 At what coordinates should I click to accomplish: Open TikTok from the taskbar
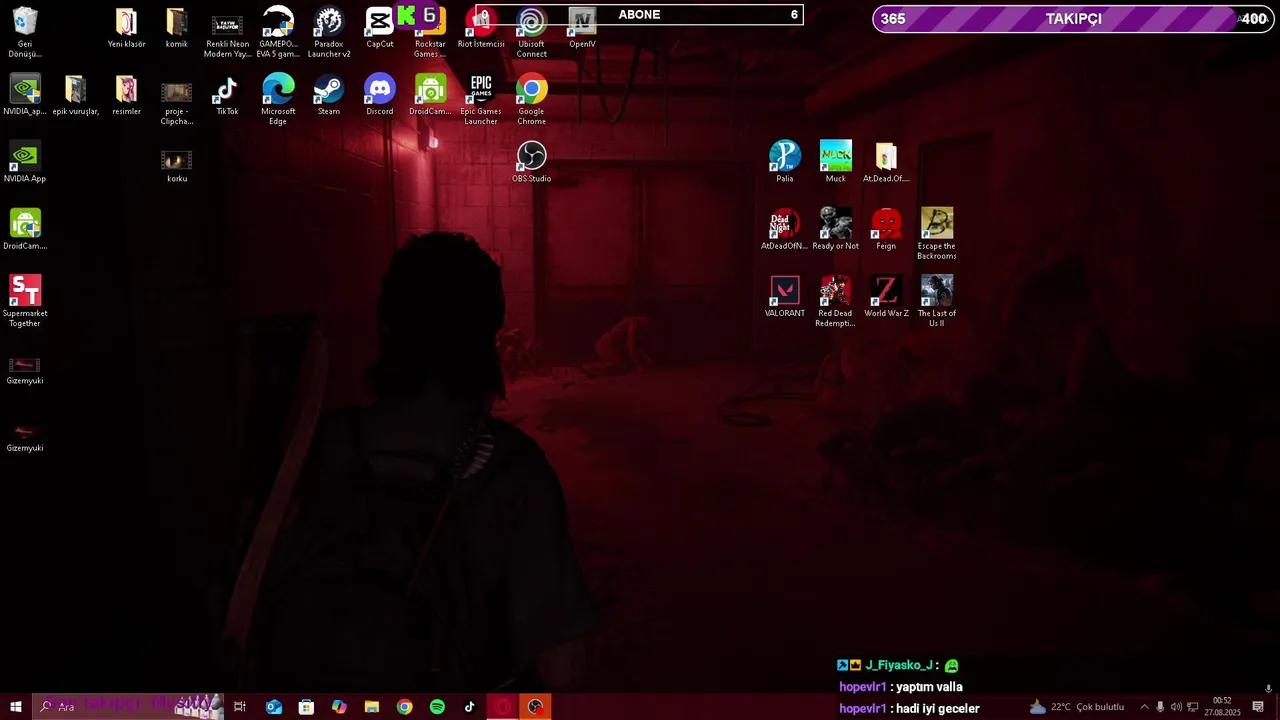pyautogui.click(x=470, y=707)
